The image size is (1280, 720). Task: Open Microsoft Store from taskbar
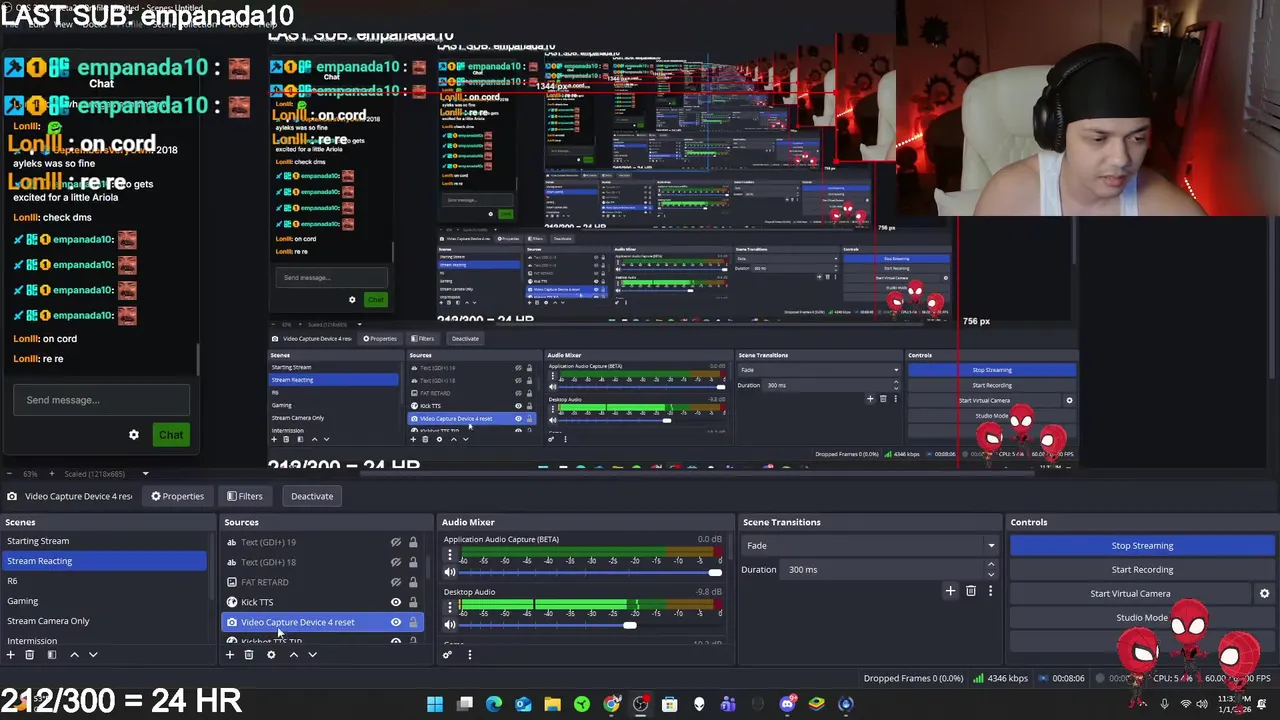pos(670,704)
